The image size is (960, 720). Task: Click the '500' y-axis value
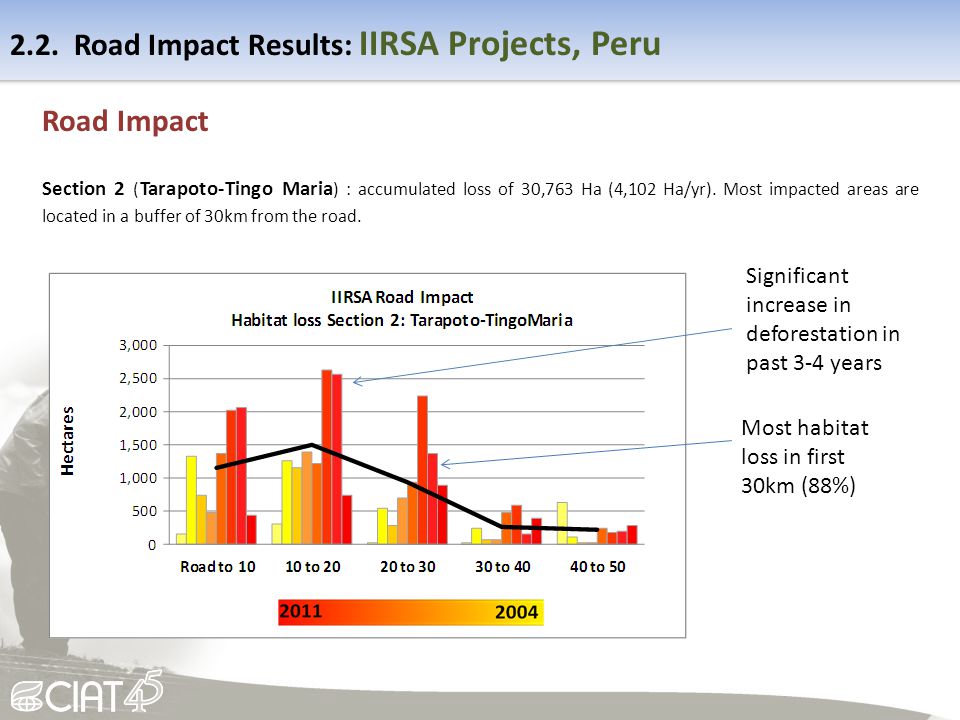point(144,511)
